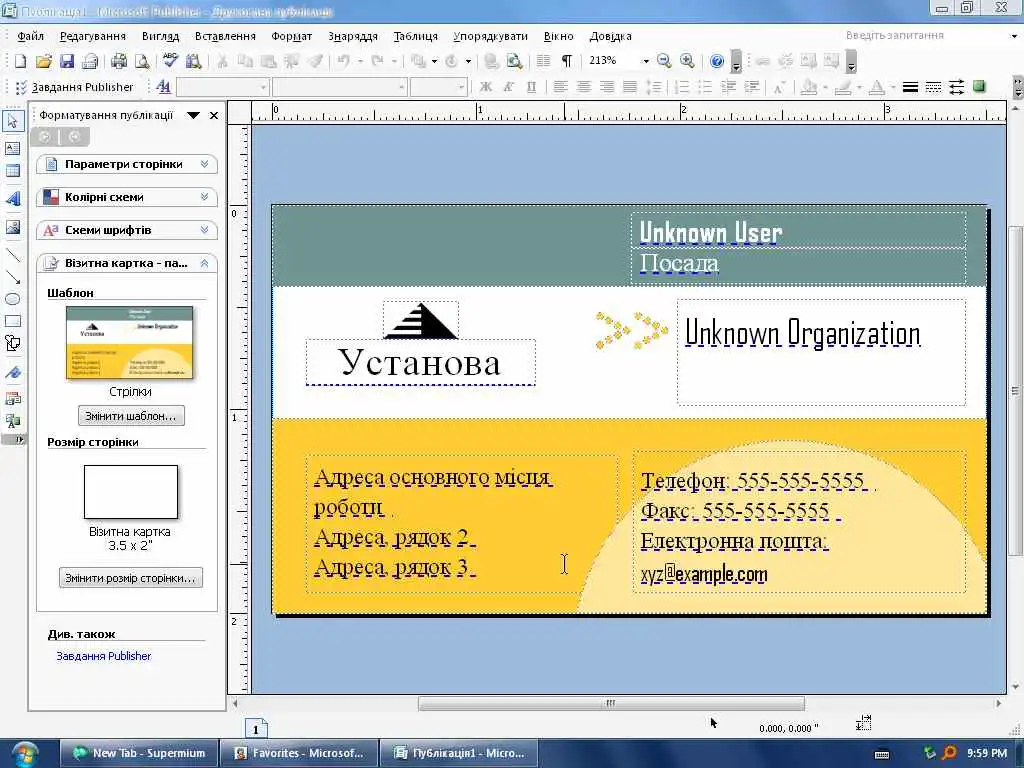Select the Select Objects arrow tool
This screenshot has height=768, width=1024.
click(12, 121)
